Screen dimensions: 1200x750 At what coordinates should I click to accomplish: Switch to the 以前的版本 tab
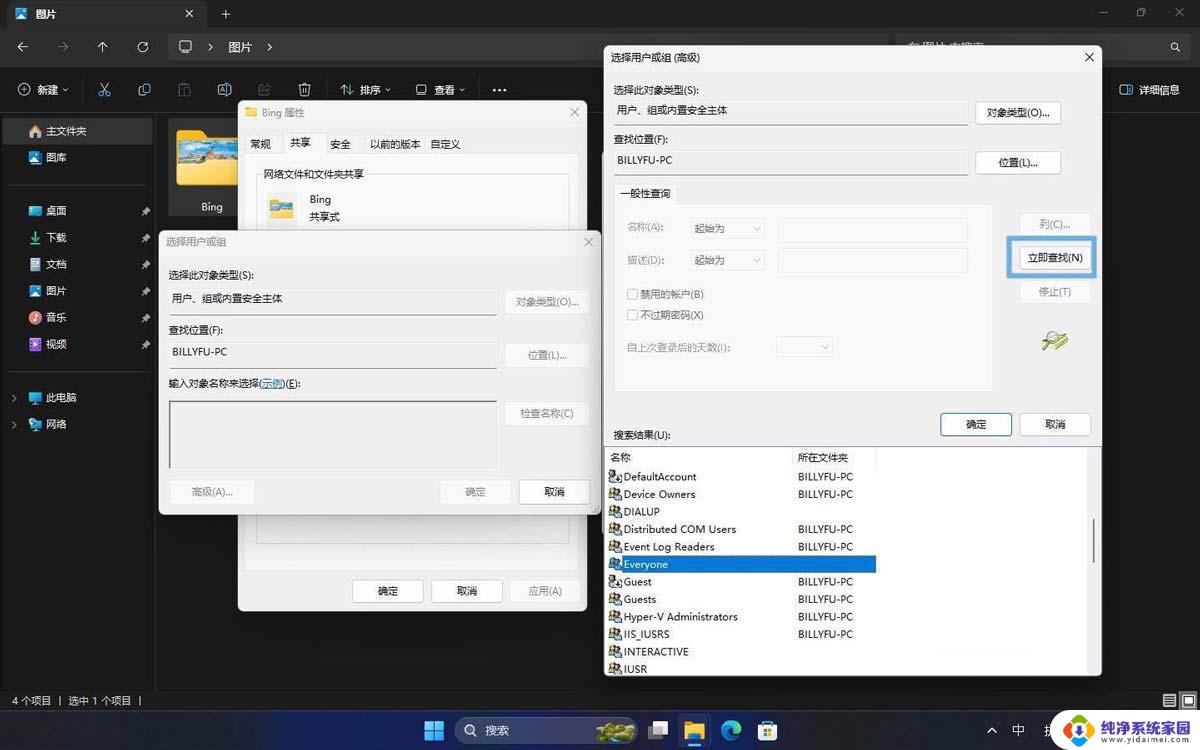pyautogui.click(x=395, y=144)
